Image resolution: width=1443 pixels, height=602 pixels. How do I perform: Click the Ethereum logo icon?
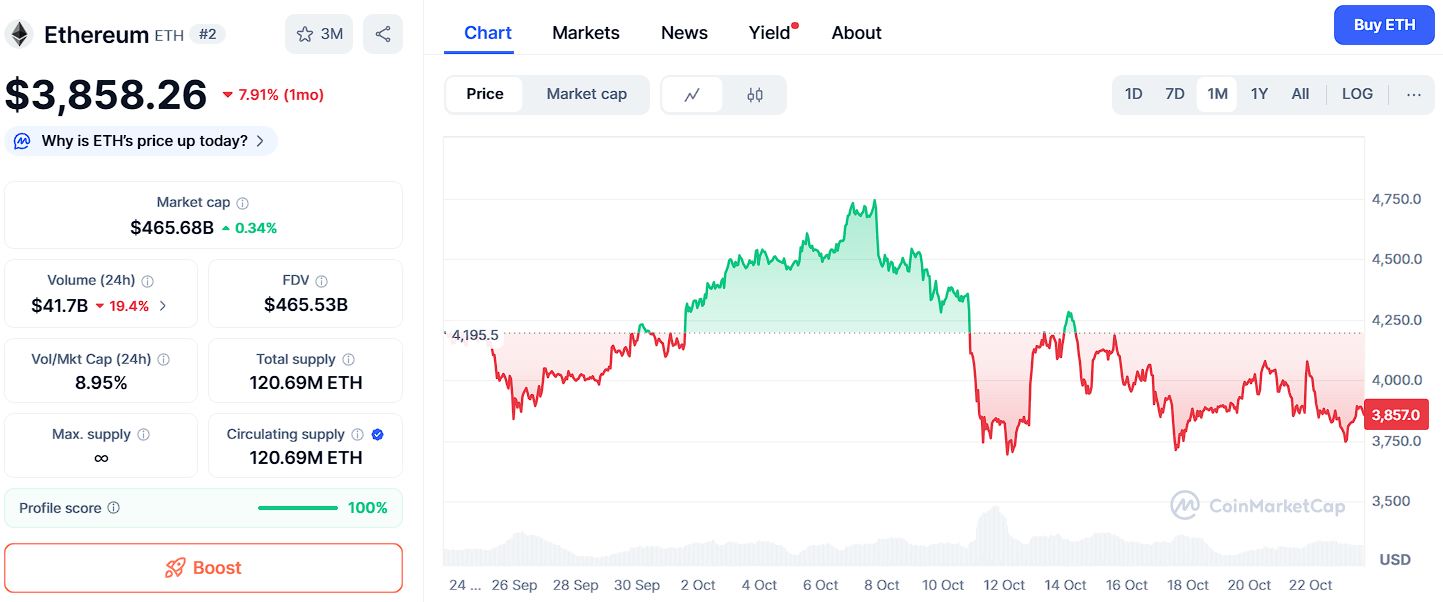coord(19,35)
